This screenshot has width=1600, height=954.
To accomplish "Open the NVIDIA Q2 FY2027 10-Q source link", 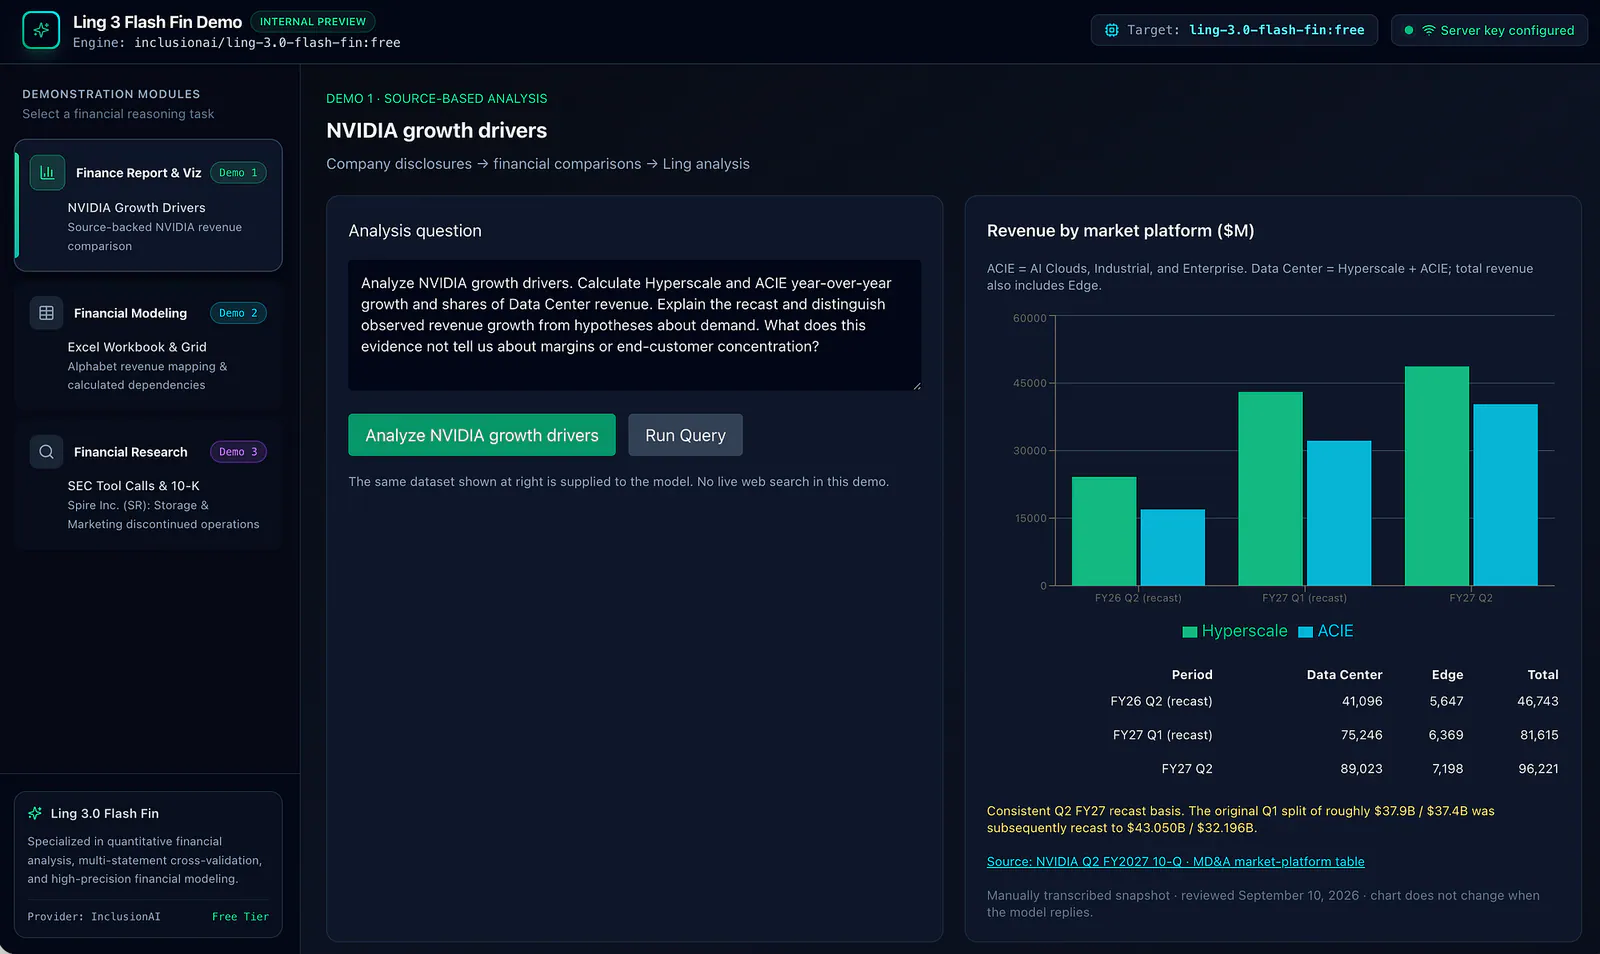I will [1175, 862].
